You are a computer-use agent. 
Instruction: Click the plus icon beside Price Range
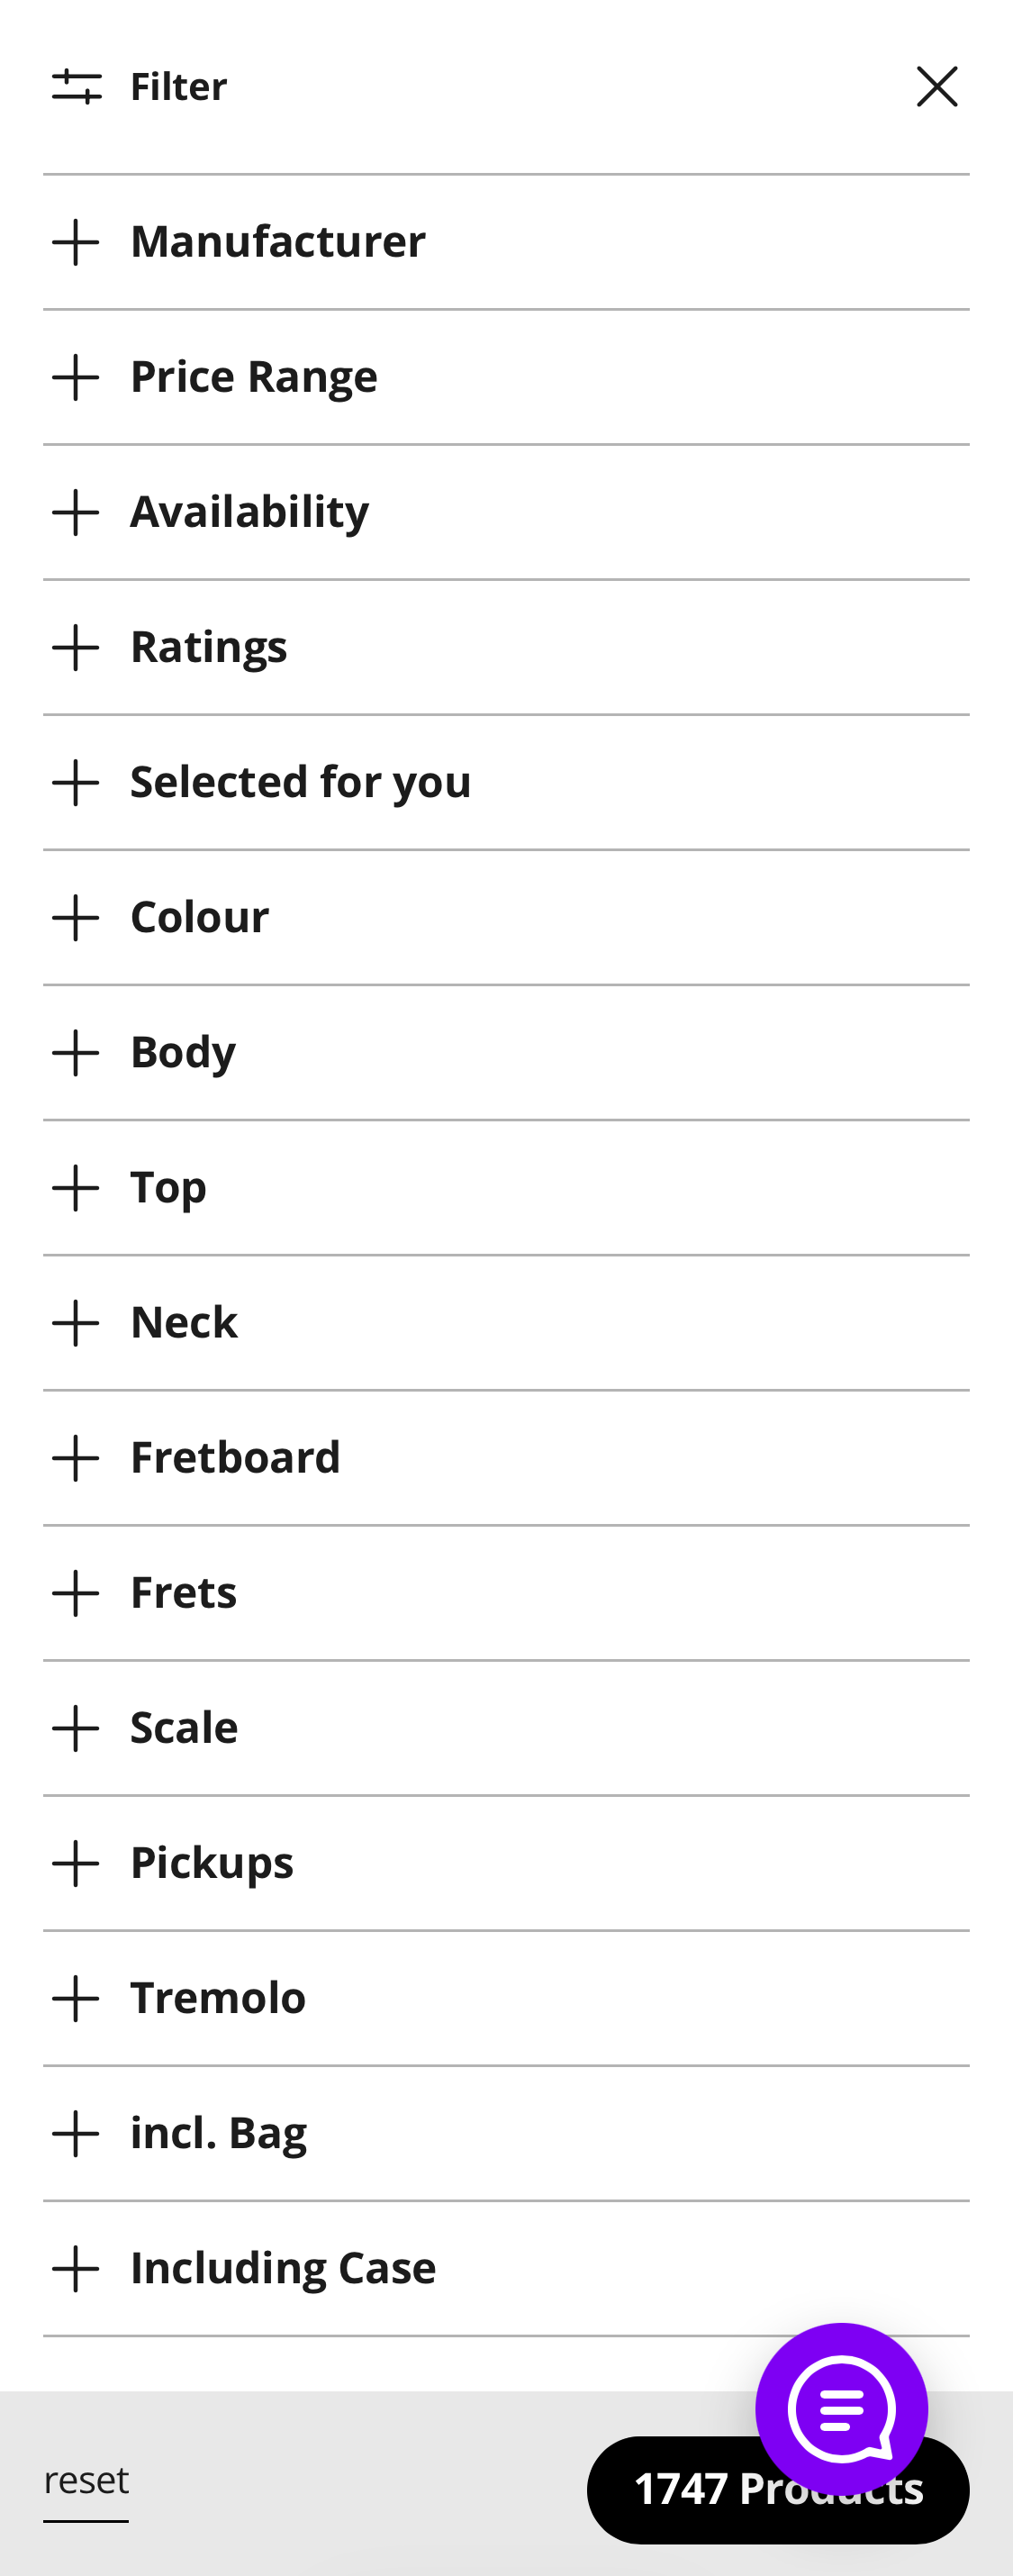click(76, 377)
